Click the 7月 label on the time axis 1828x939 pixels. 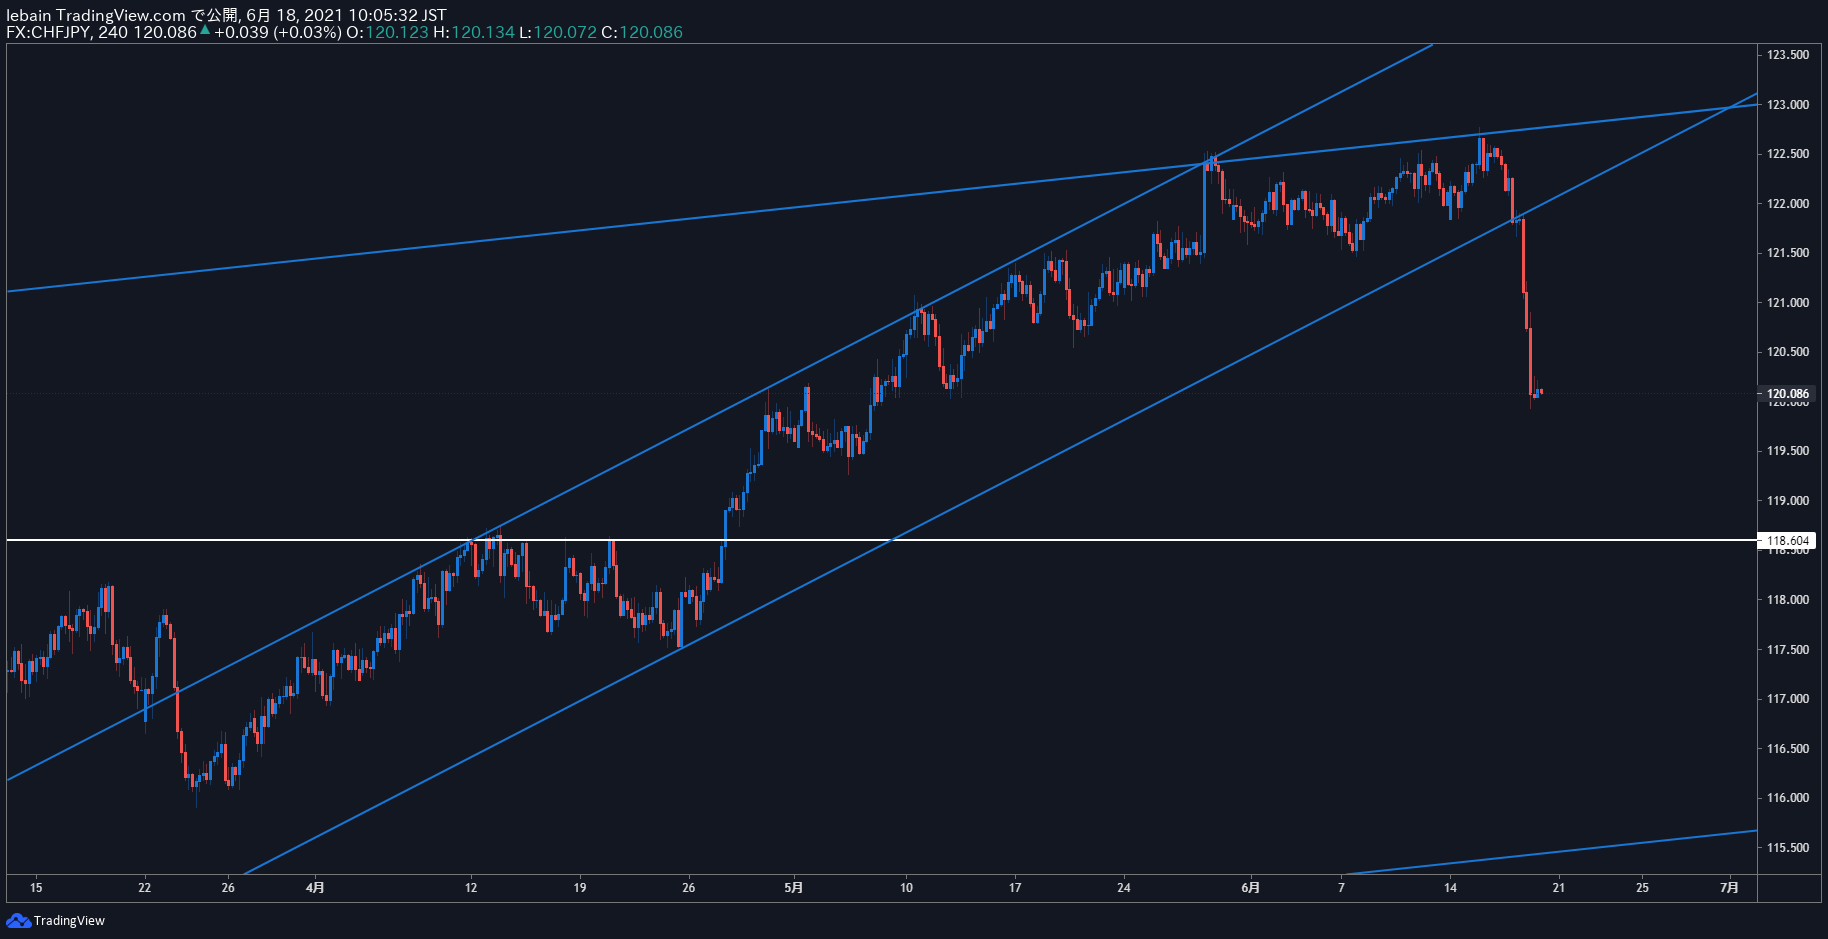(x=1729, y=888)
